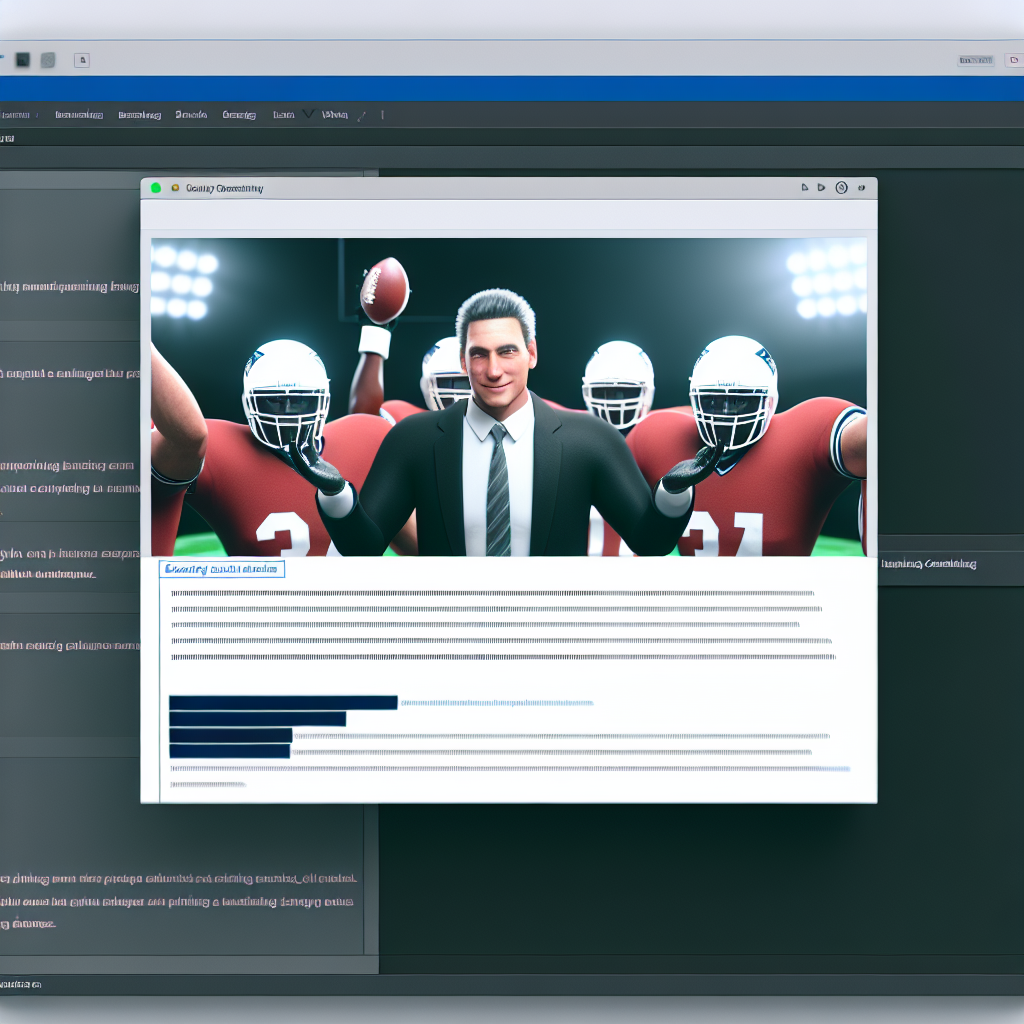Click the blue outlined label below the football image
Viewport: 1024px width, 1024px height.
[x=222, y=569]
